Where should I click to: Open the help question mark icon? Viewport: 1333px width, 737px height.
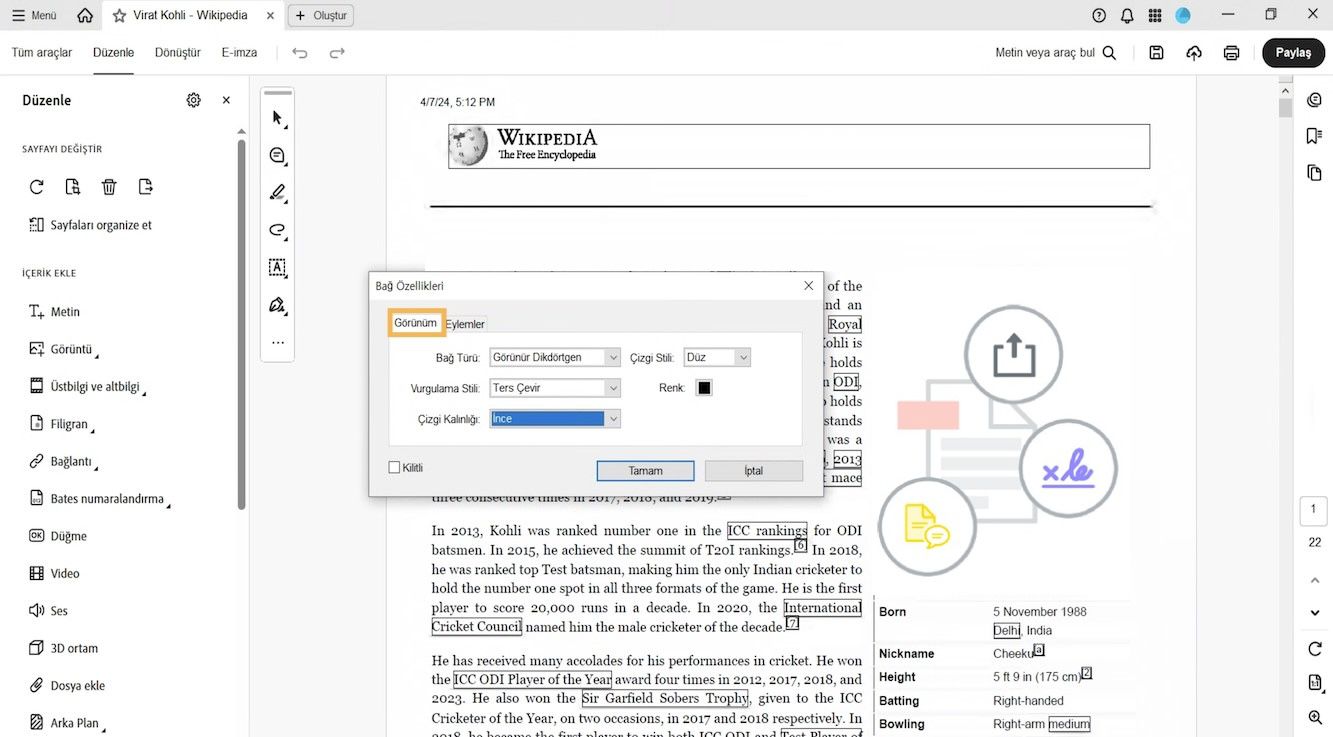tap(1099, 16)
